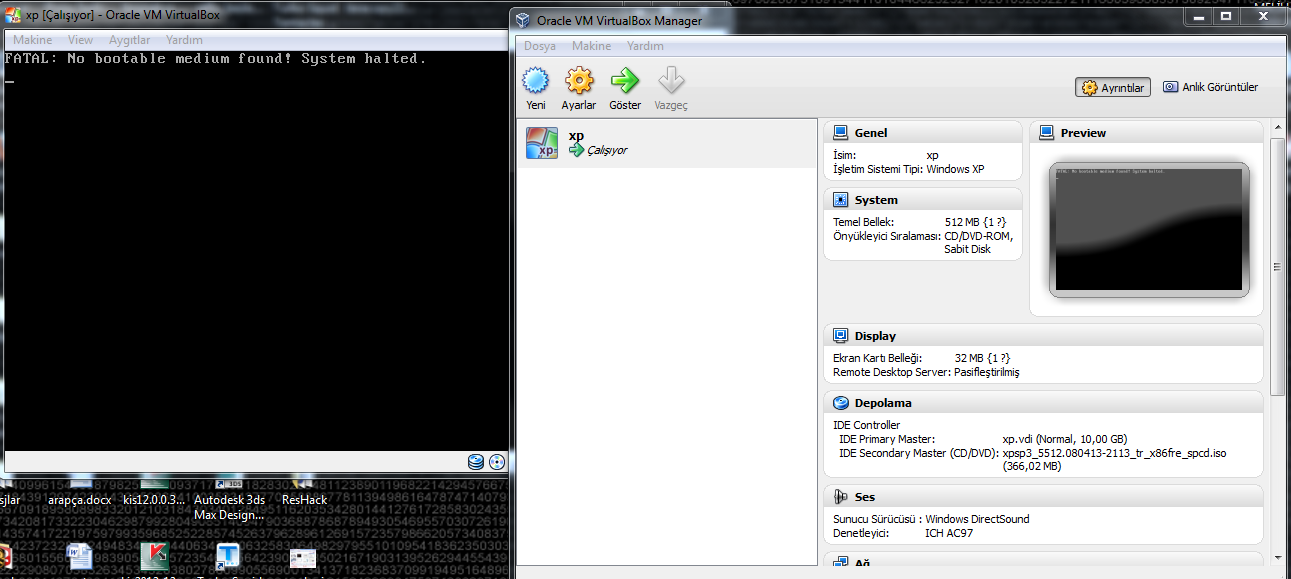Select the screenshot thumbnail desktop icon

click(x=303, y=558)
